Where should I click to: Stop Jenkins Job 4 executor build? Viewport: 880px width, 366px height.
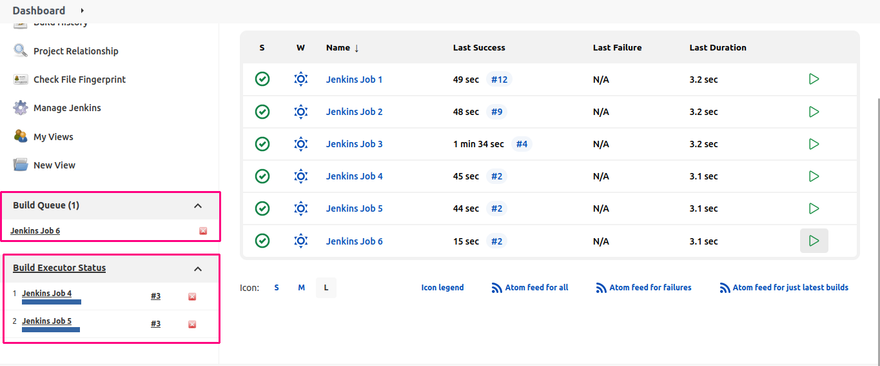pyautogui.click(x=192, y=296)
